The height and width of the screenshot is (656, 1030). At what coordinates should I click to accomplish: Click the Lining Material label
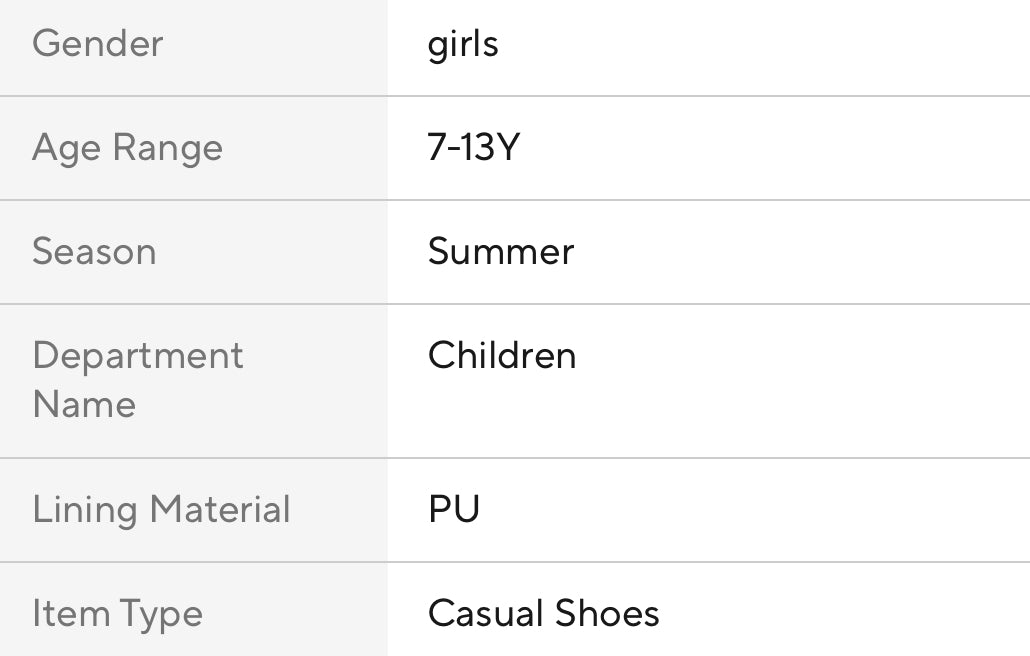[161, 509]
